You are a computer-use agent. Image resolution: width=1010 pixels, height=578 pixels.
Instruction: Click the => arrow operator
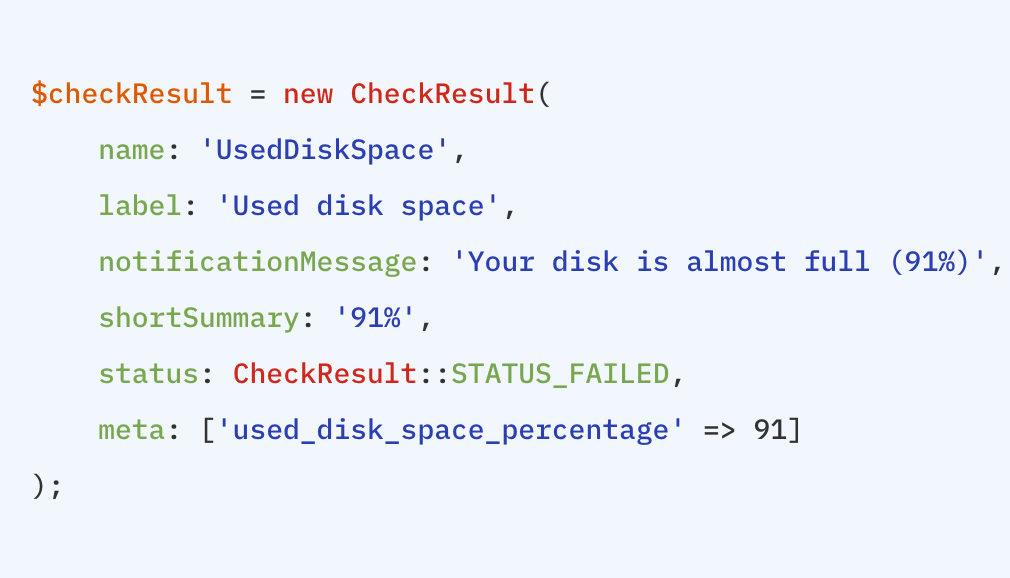point(720,430)
